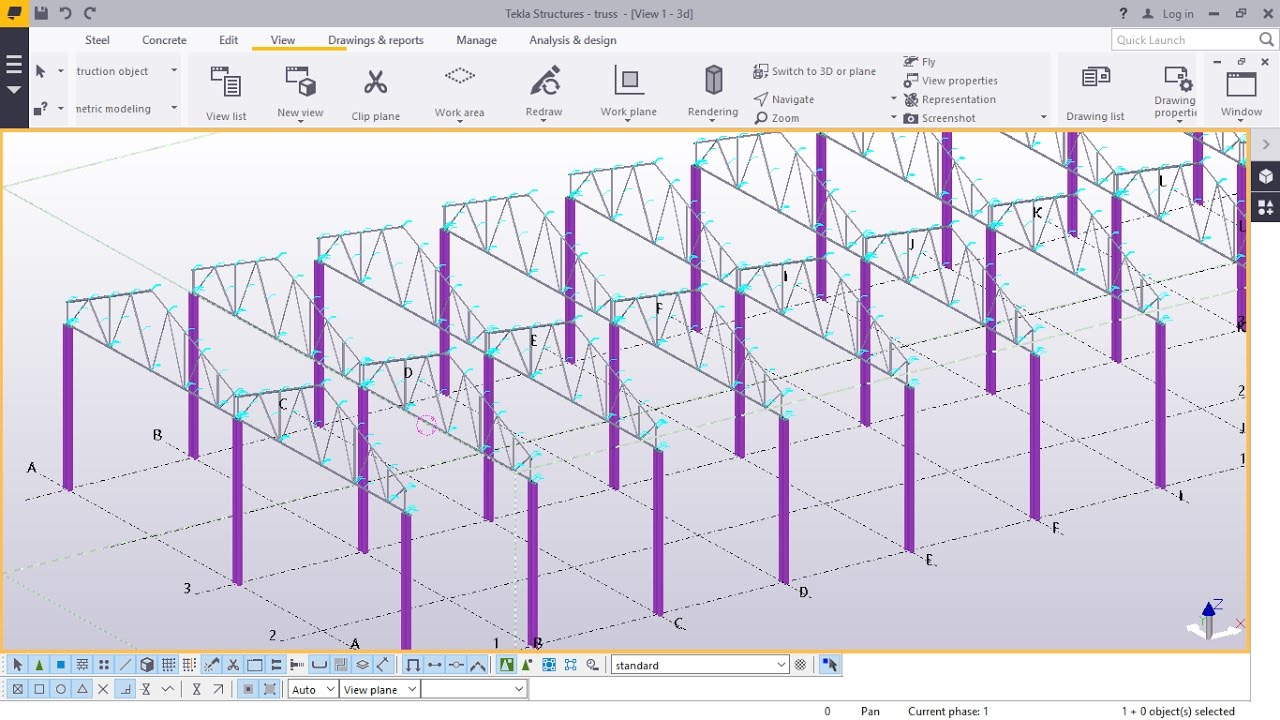This screenshot has height=720, width=1280.
Task: Expand the parametric modeling dropdown arrow
Action: pyautogui.click(x=174, y=108)
